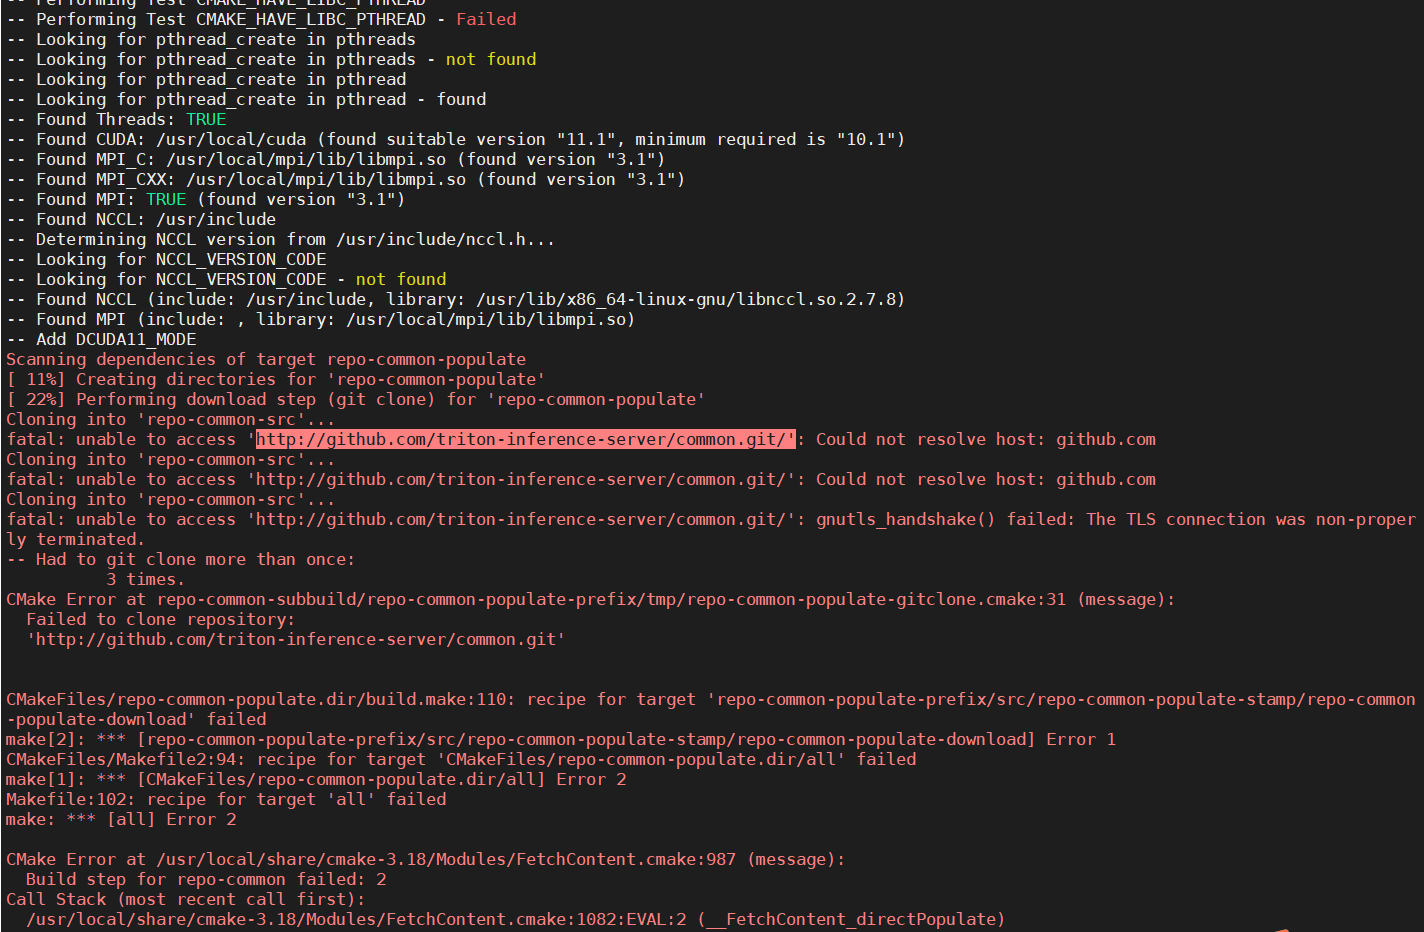Screen dimensions: 1424x932
Task: Click '/usr/include/nccl.h...' in the Determining NCCL line
Action: [x=446, y=239]
